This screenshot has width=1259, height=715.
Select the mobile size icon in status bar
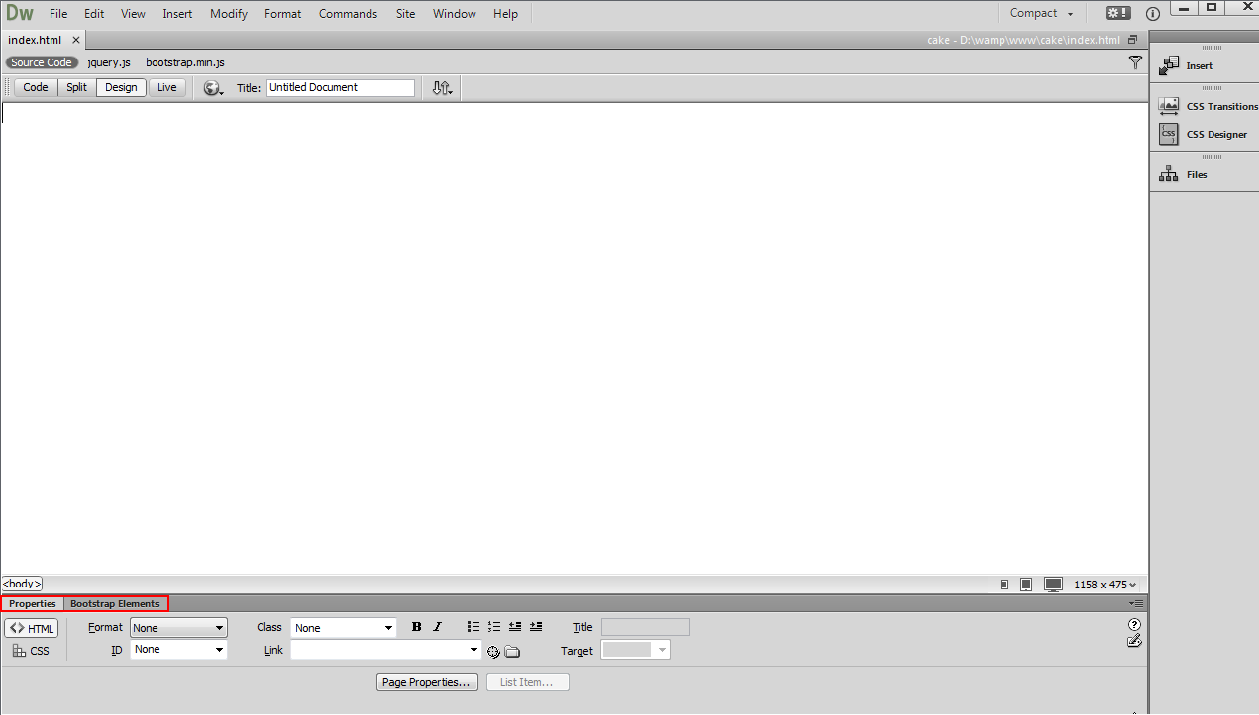pos(1004,584)
